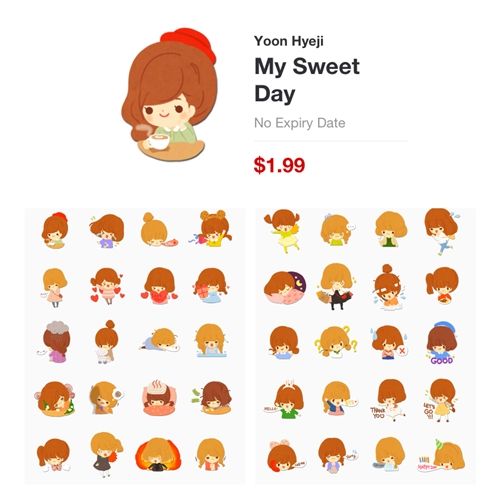Image resolution: width=500 pixels, height=500 pixels.
Task: Choose the girl holding gift box sticker
Action: 211,286
